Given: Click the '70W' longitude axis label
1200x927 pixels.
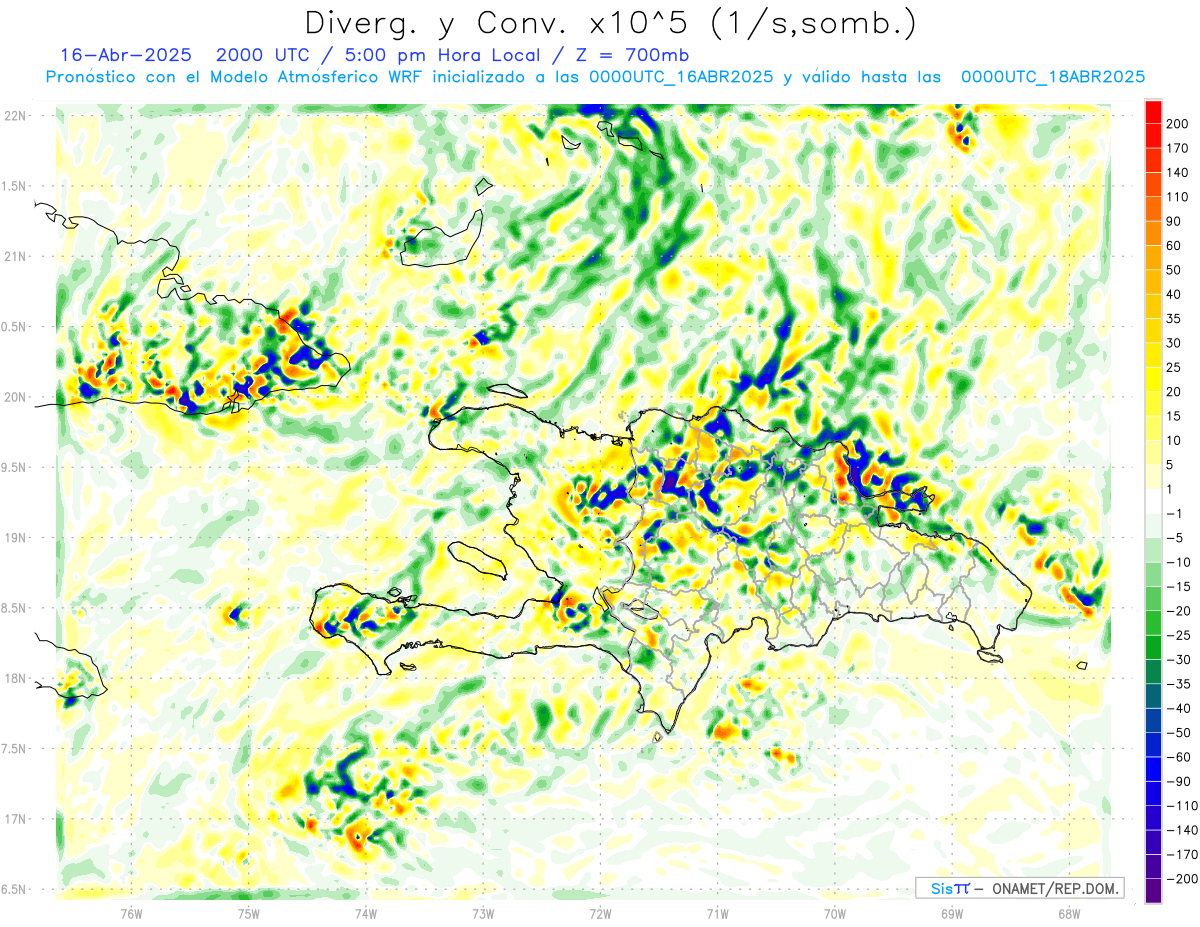Looking at the screenshot, I should (835, 913).
